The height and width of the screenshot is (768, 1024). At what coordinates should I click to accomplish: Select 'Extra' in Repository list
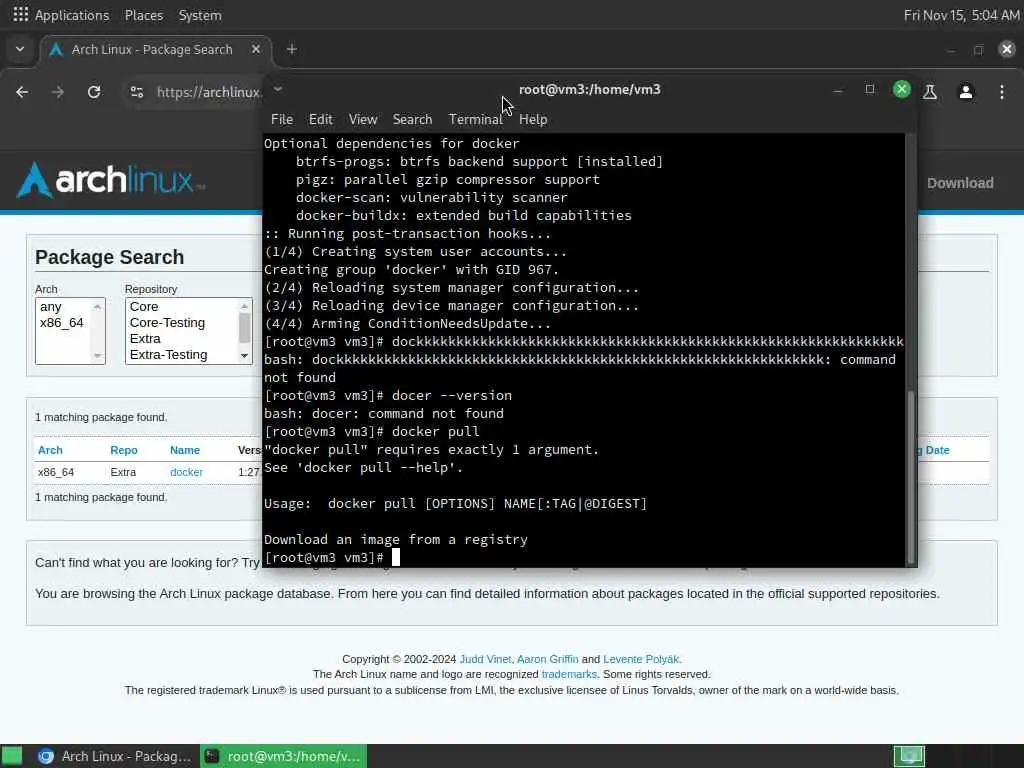(145, 339)
